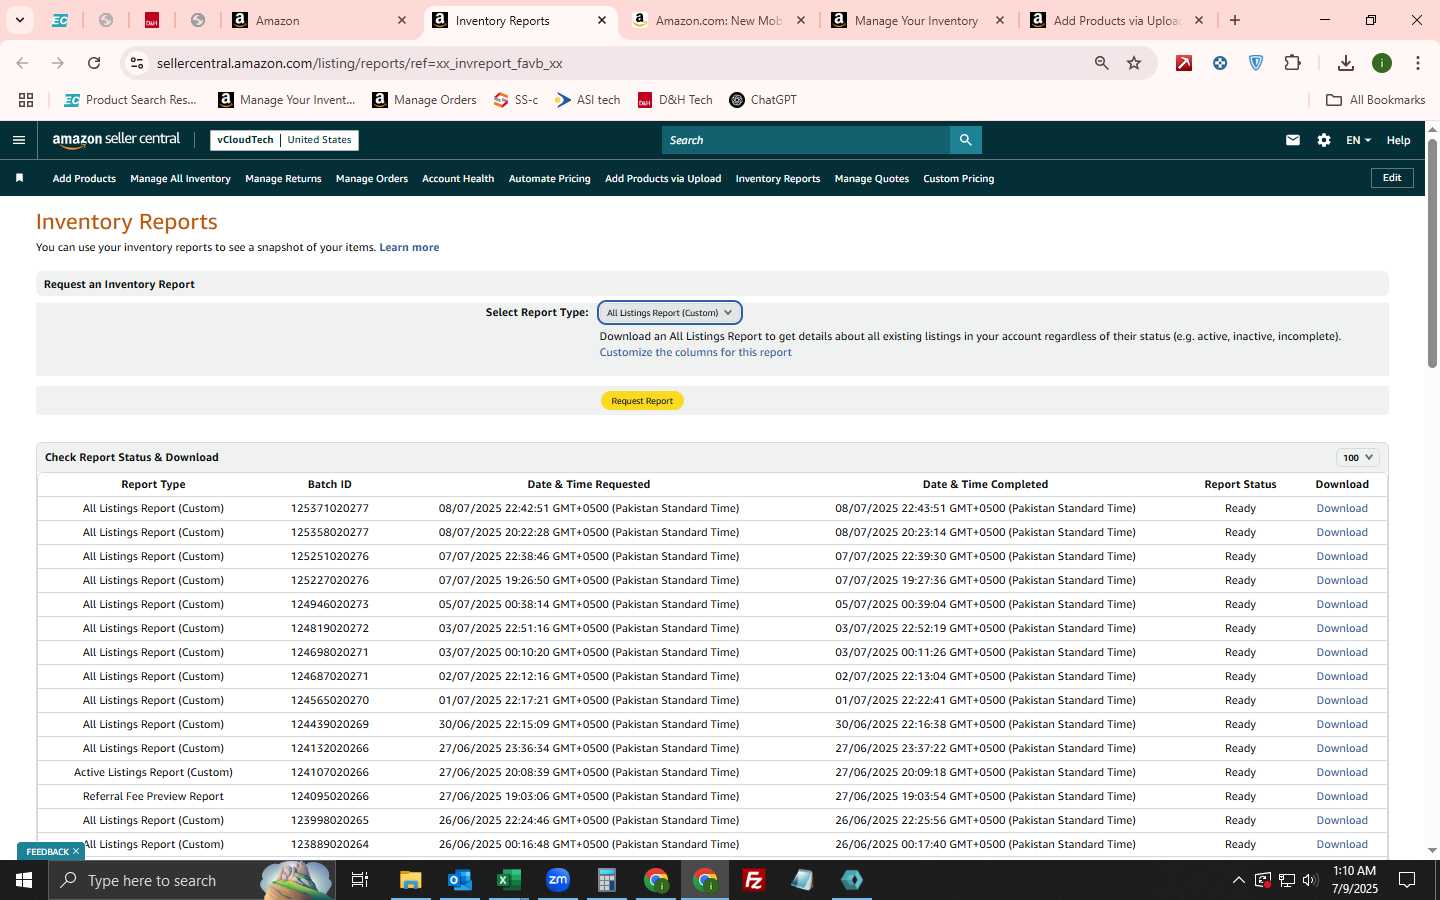Open the Chrome three-dot menu
1440x900 pixels.
point(1418,63)
